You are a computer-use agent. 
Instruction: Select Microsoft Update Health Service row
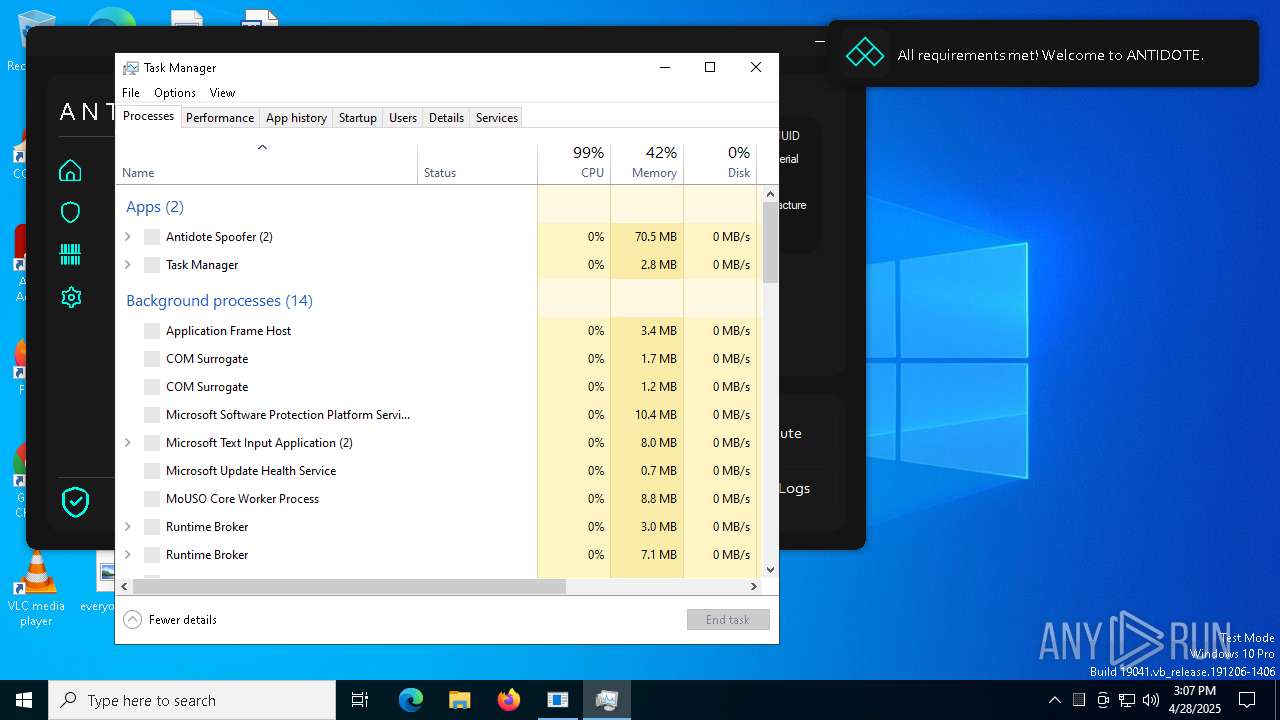tap(437, 471)
